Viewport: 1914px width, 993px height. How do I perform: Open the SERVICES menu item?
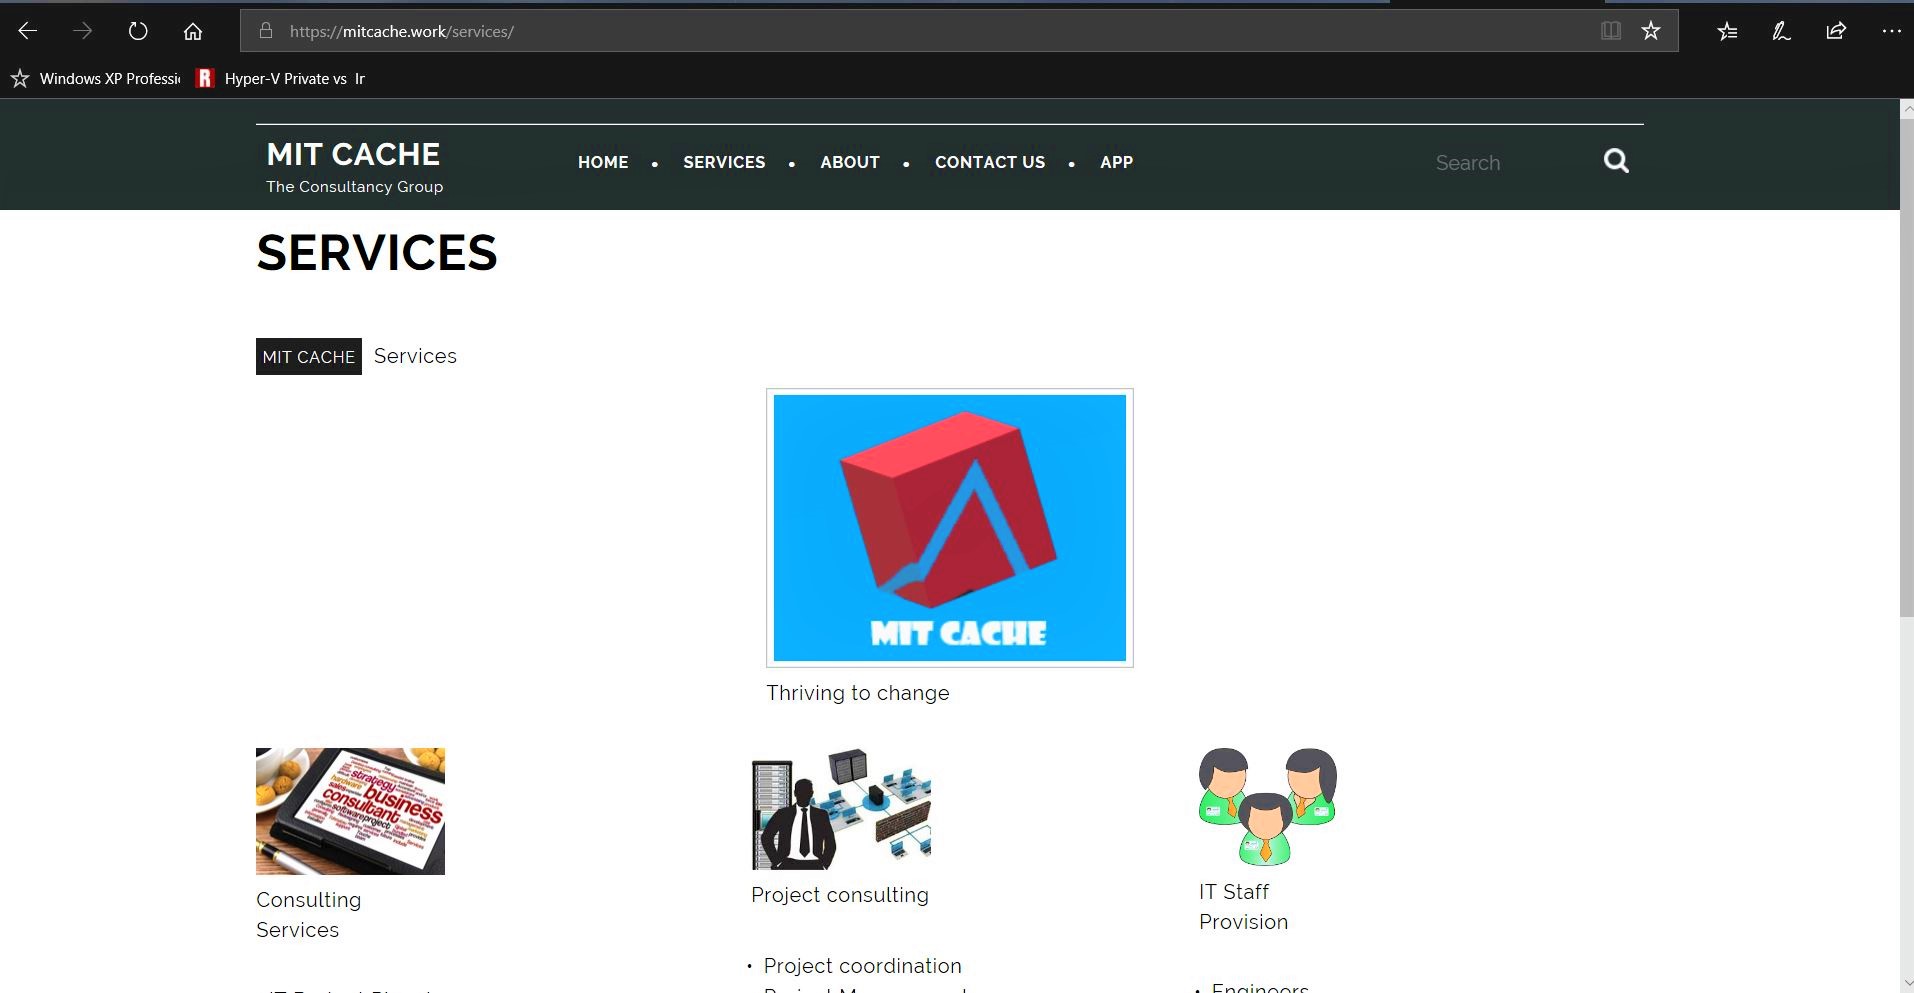click(724, 162)
